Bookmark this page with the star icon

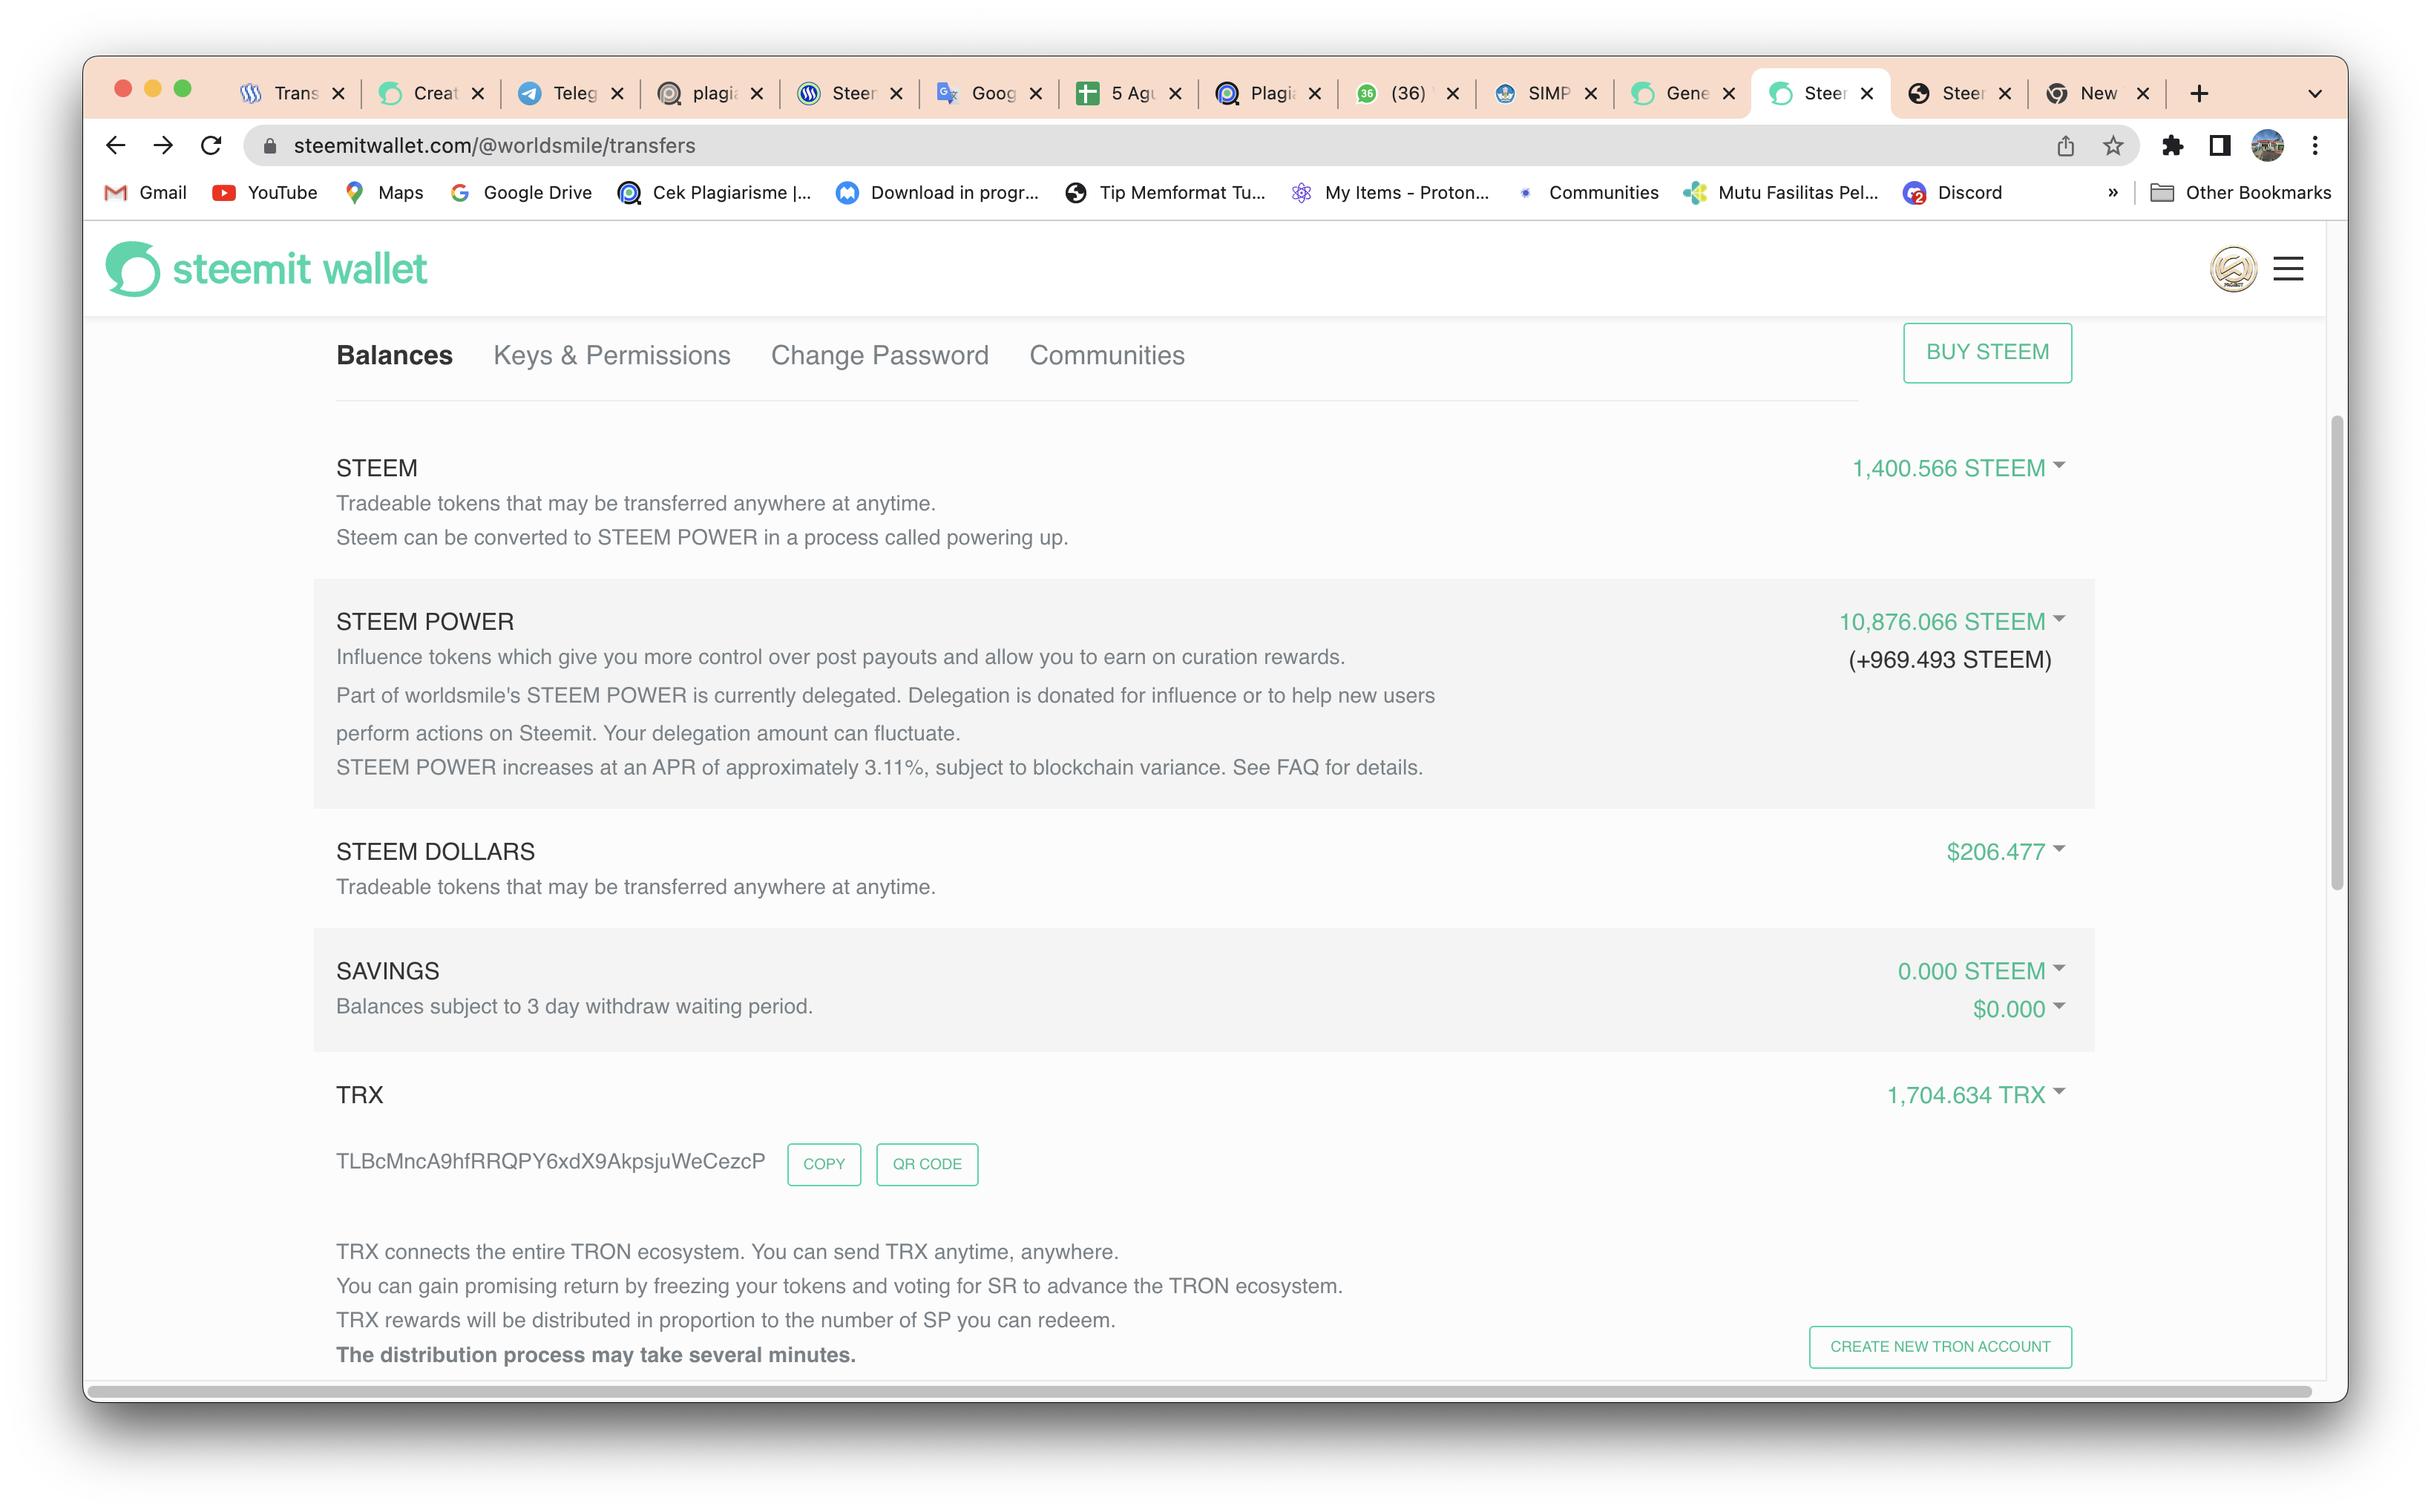tap(2113, 146)
